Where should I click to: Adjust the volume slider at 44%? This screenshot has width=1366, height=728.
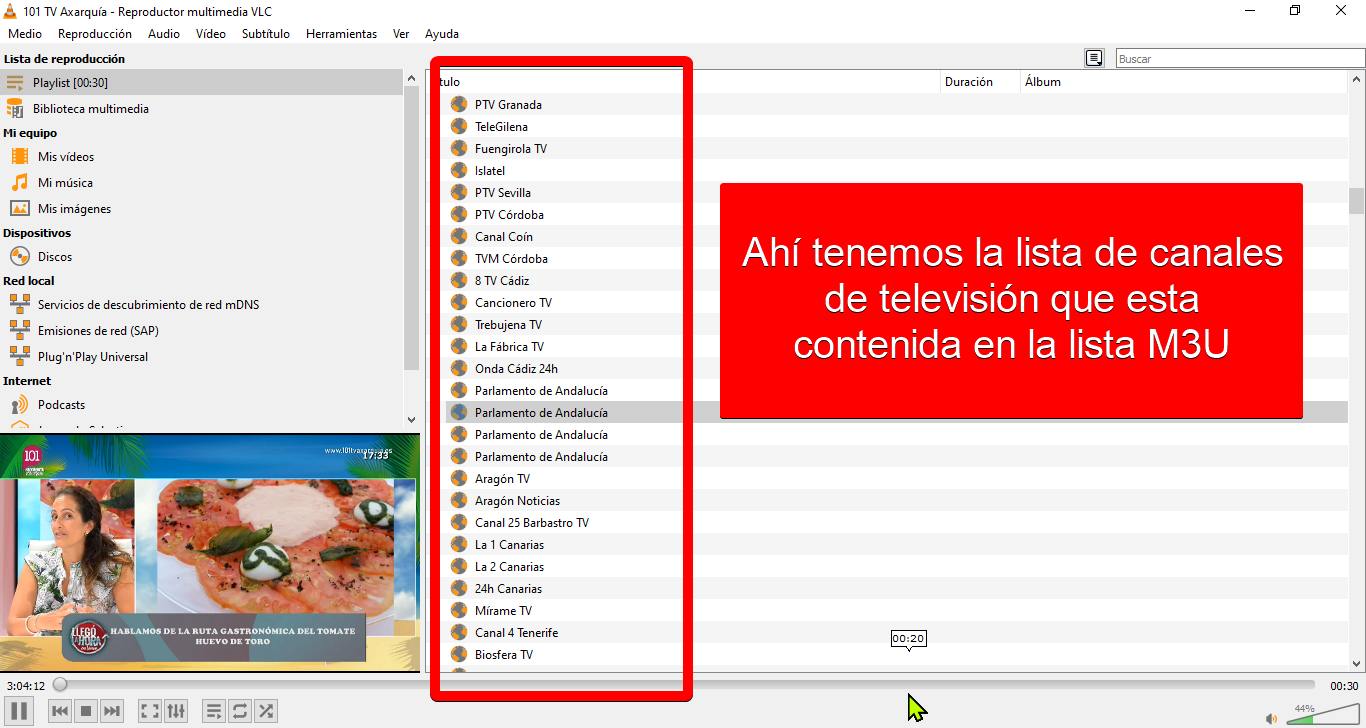pyautogui.click(x=1321, y=714)
